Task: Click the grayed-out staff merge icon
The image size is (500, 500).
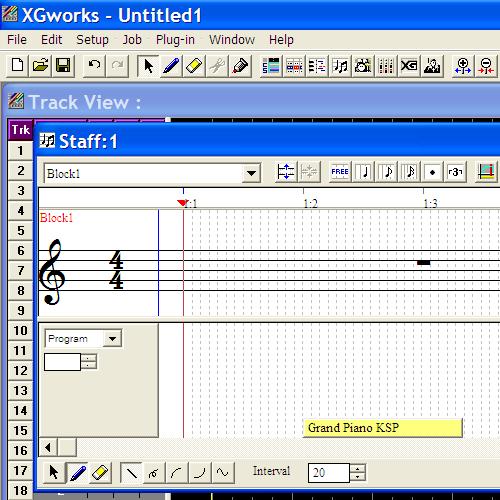Action: (309, 172)
